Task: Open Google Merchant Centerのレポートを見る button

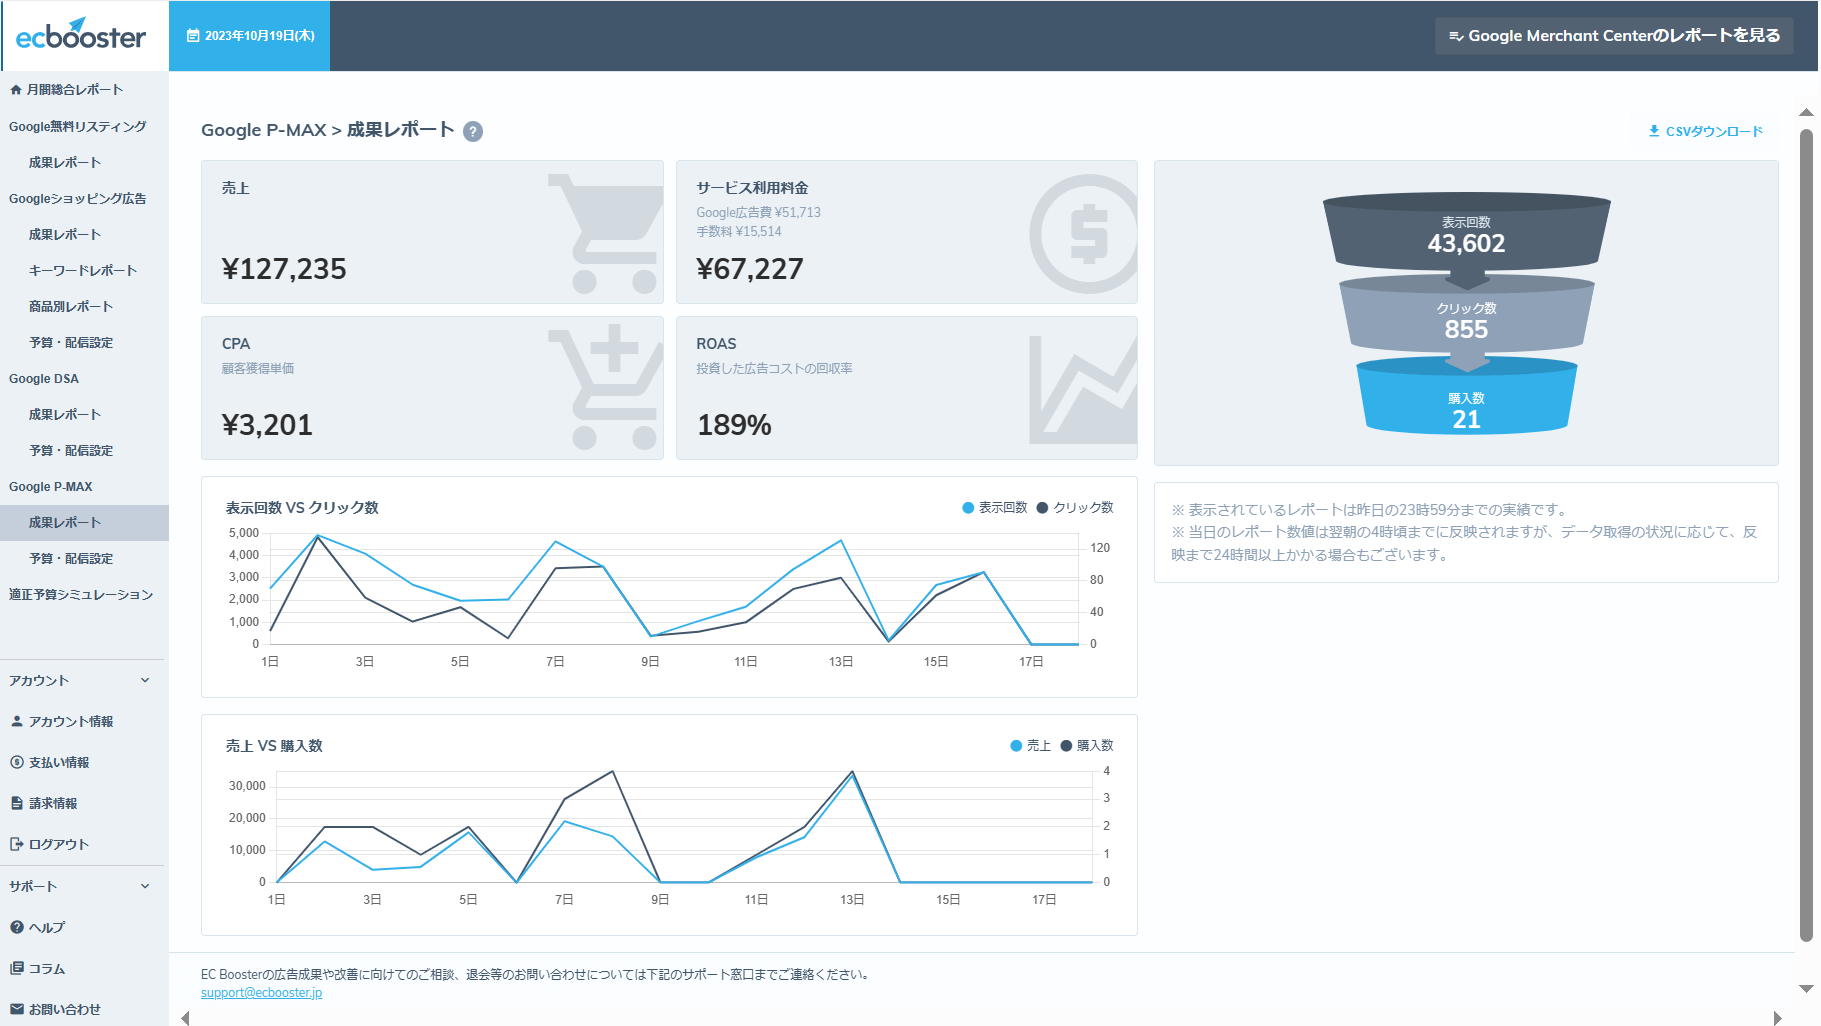Action: 1613,36
